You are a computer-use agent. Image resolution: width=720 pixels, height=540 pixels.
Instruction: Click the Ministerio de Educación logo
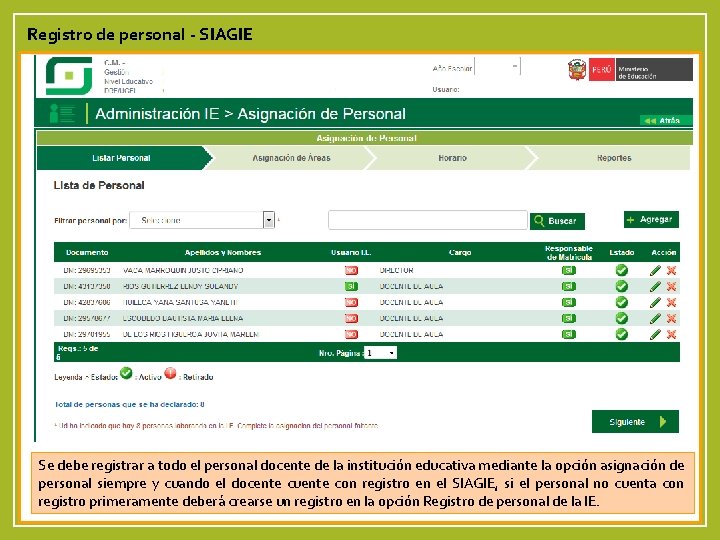click(x=654, y=70)
